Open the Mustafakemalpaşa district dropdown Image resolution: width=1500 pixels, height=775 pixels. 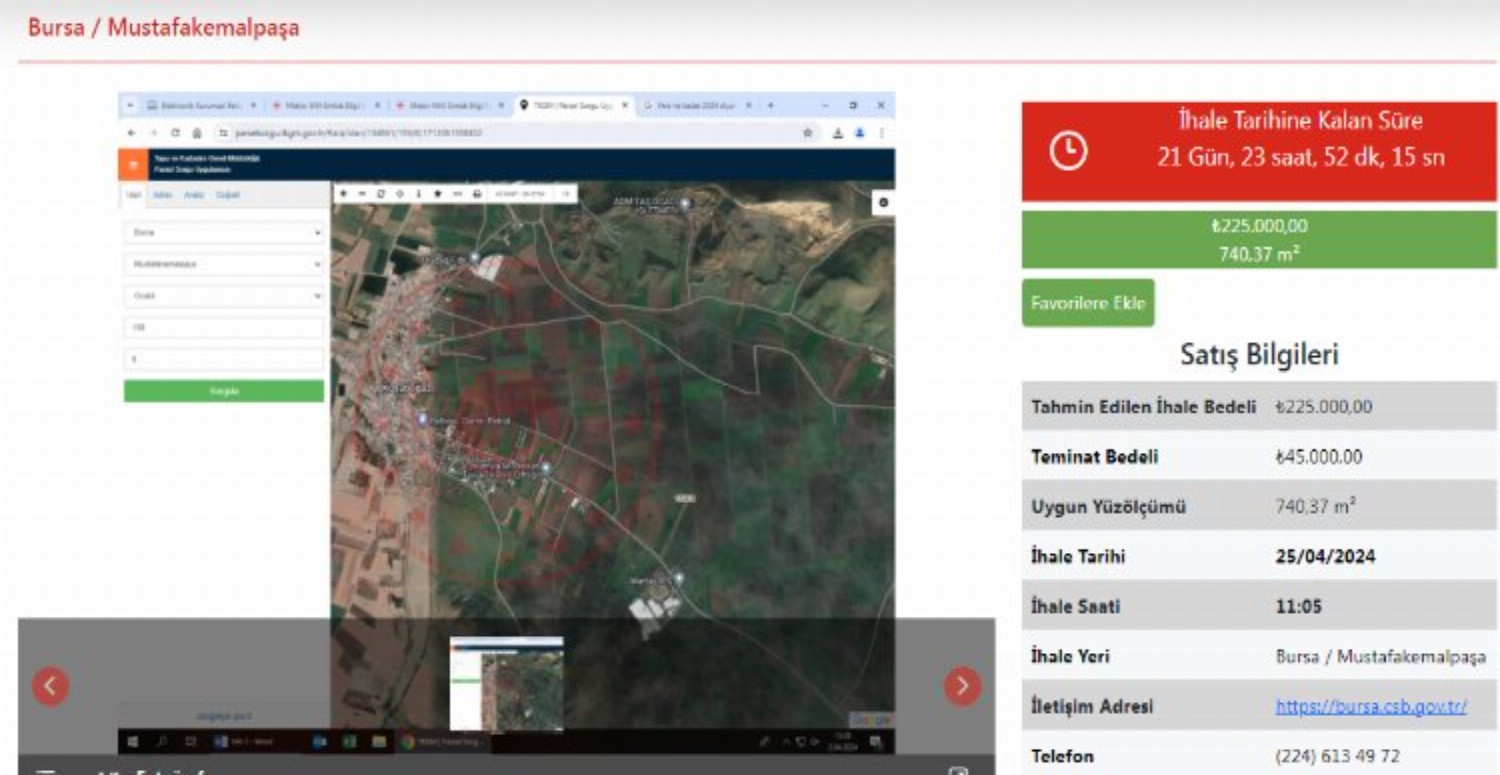[224, 265]
